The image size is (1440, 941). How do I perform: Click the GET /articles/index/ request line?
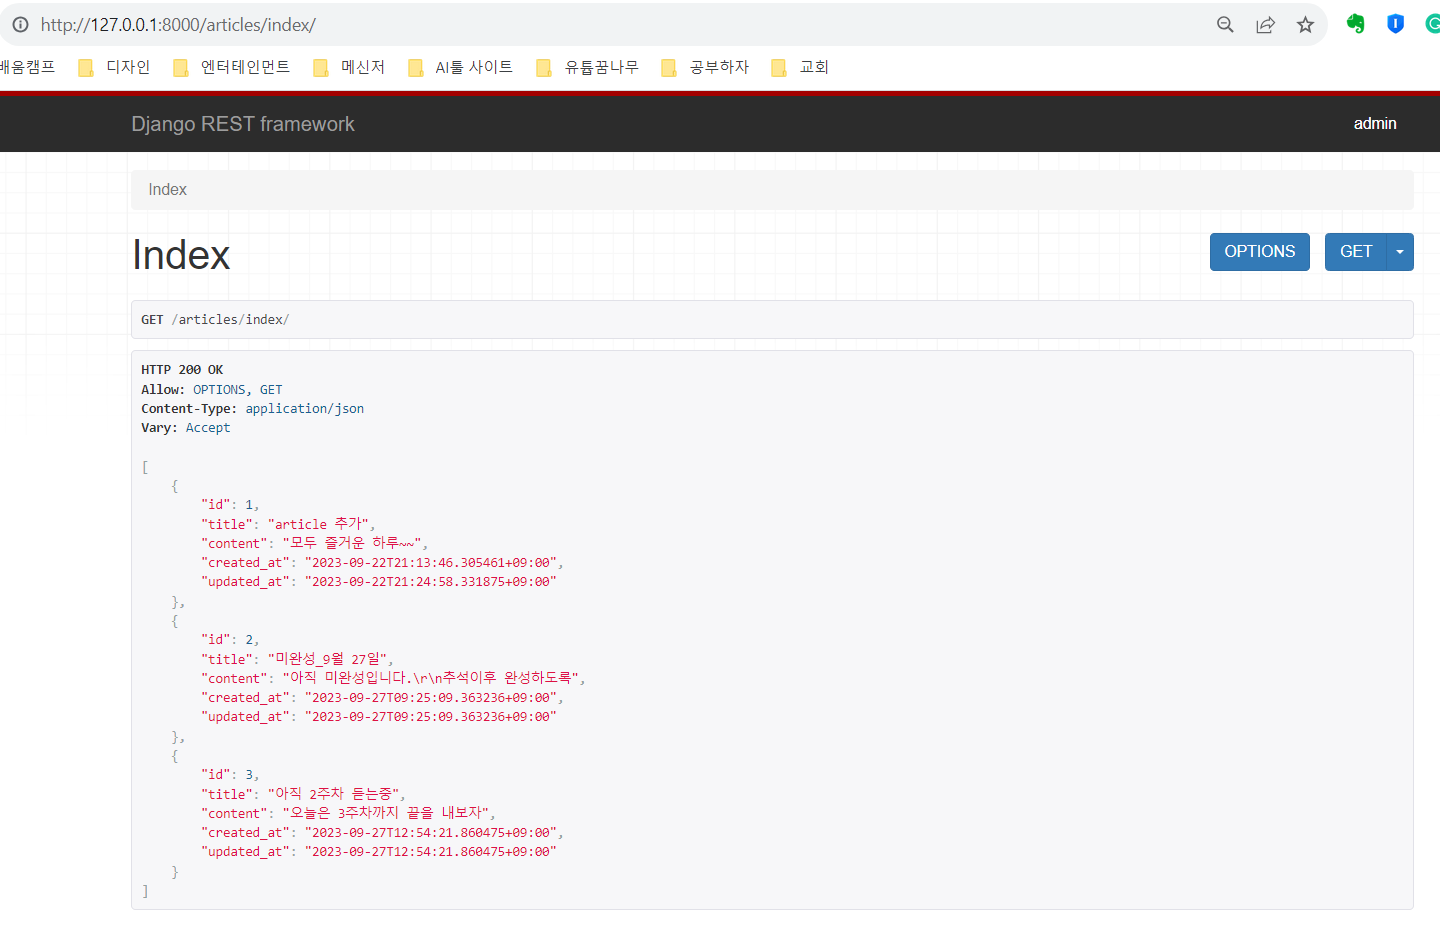tap(215, 320)
